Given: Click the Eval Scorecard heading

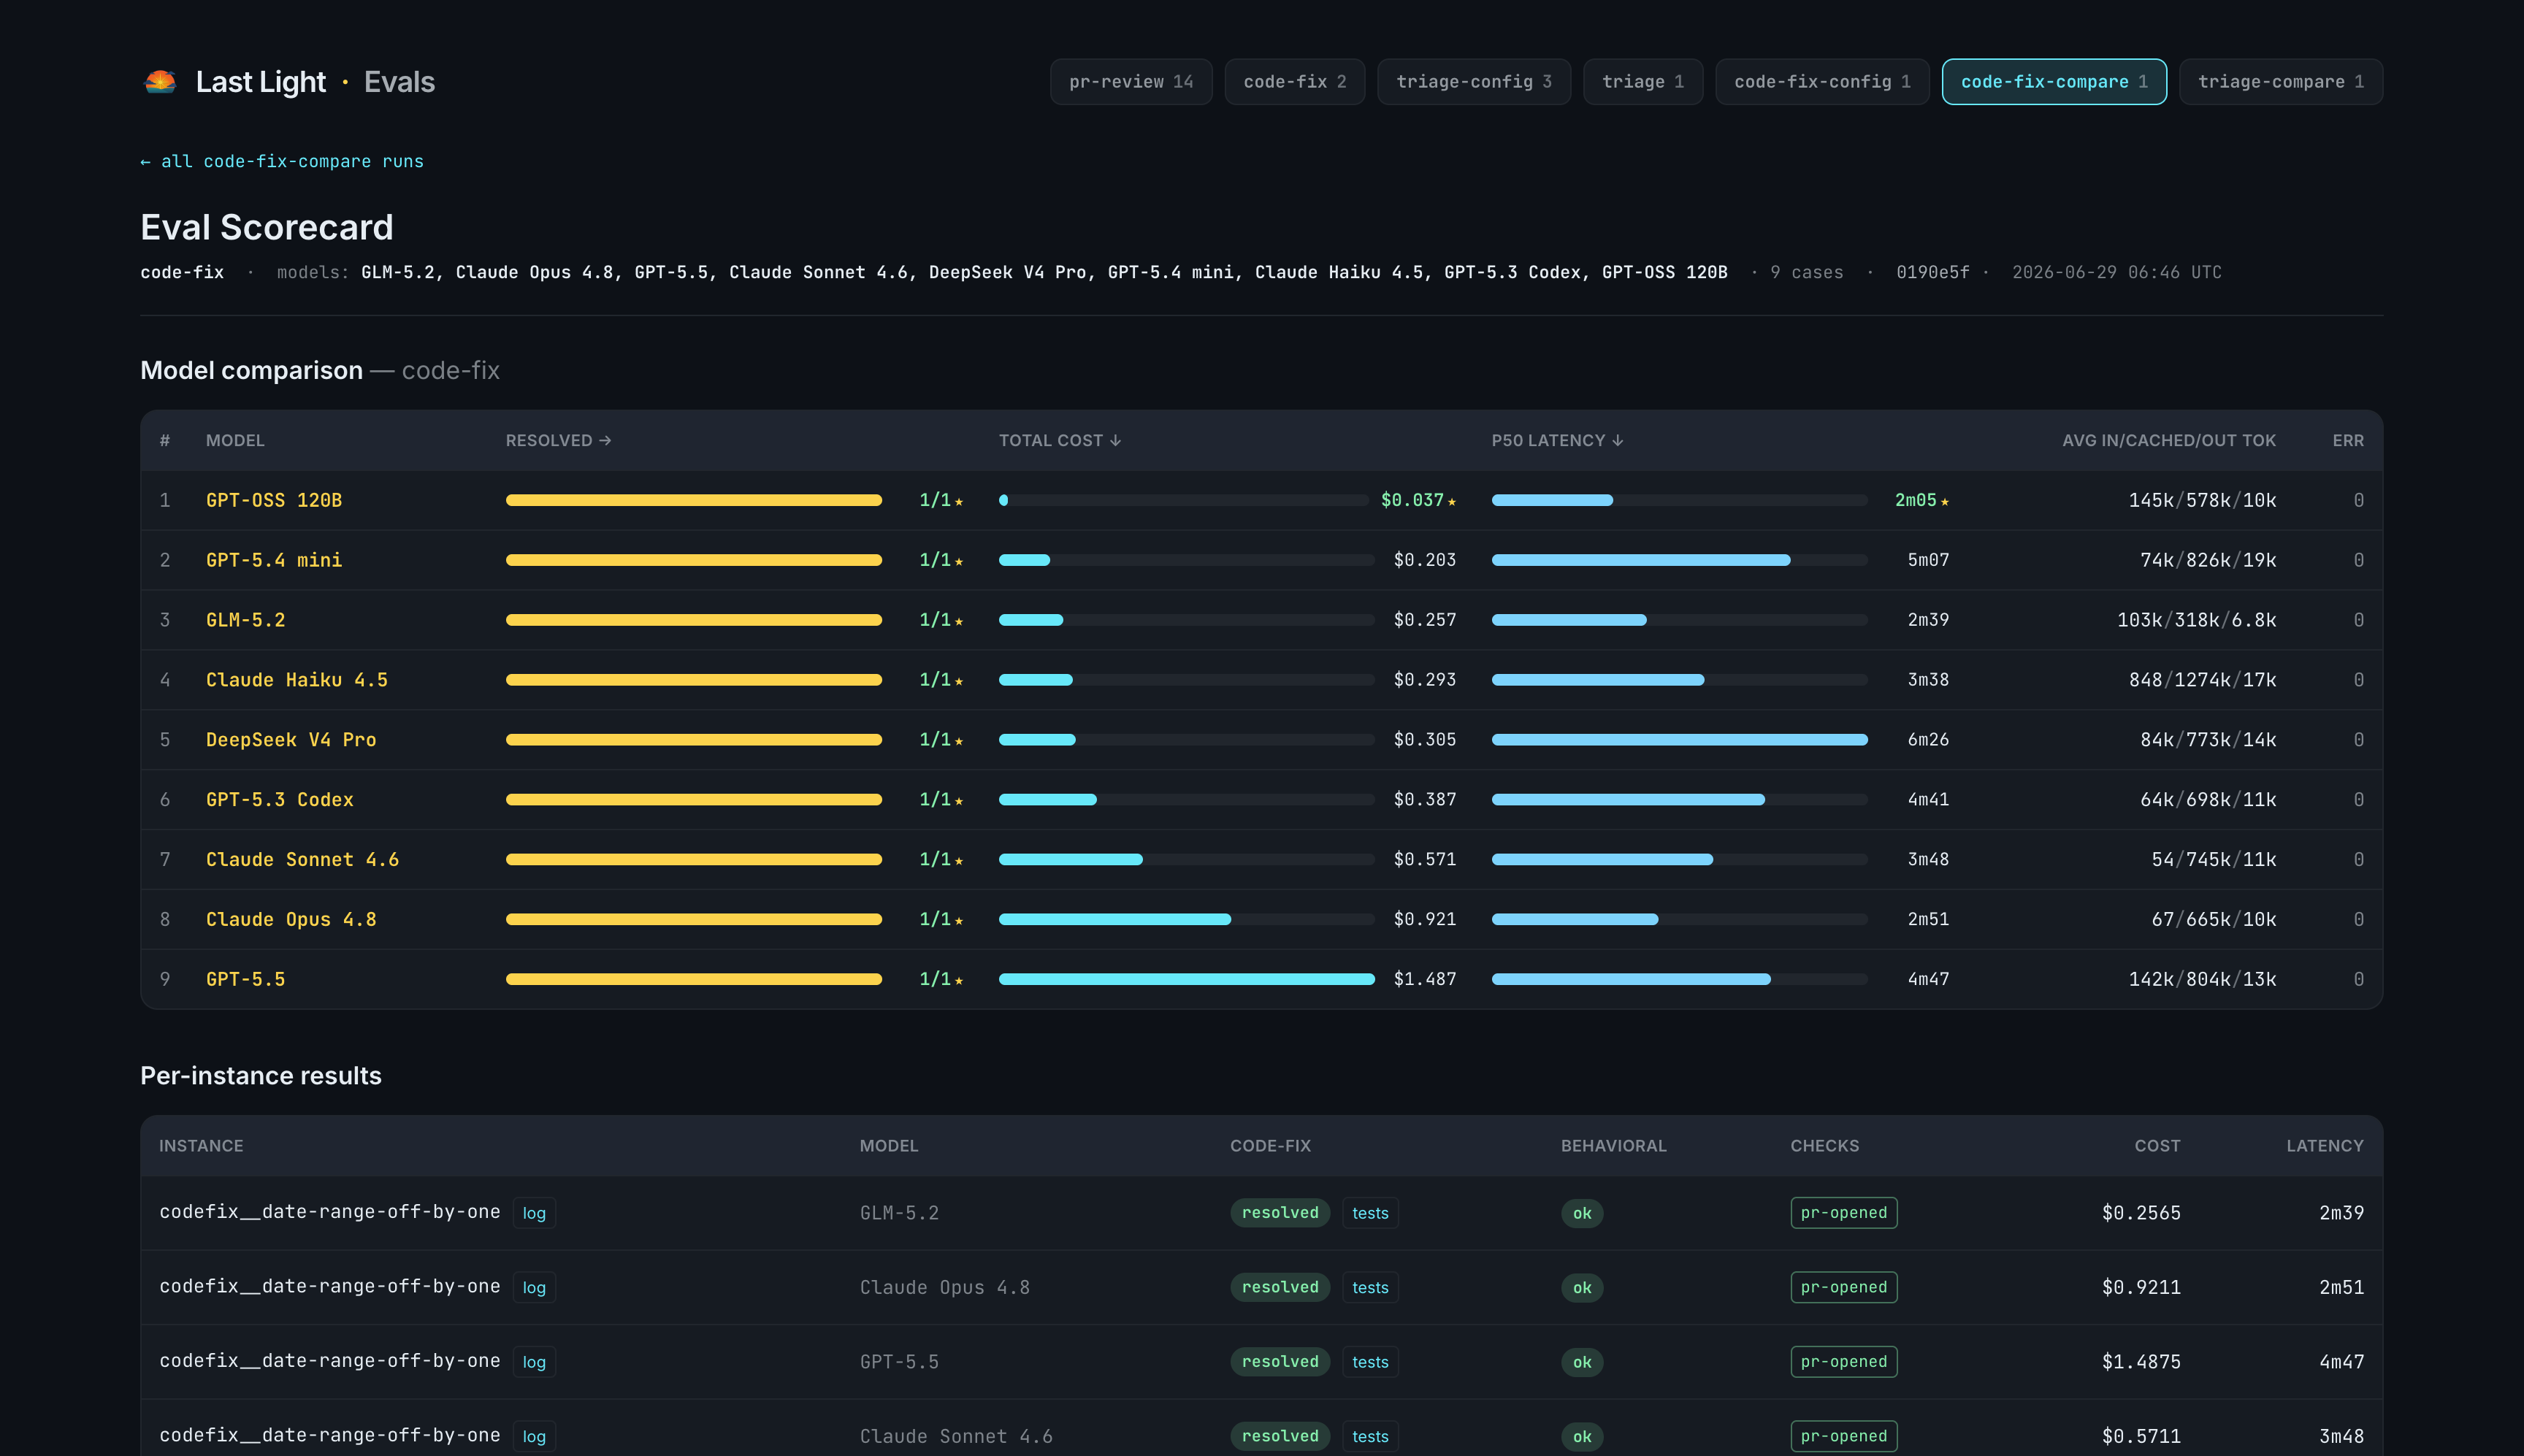Looking at the screenshot, I should point(267,227).
